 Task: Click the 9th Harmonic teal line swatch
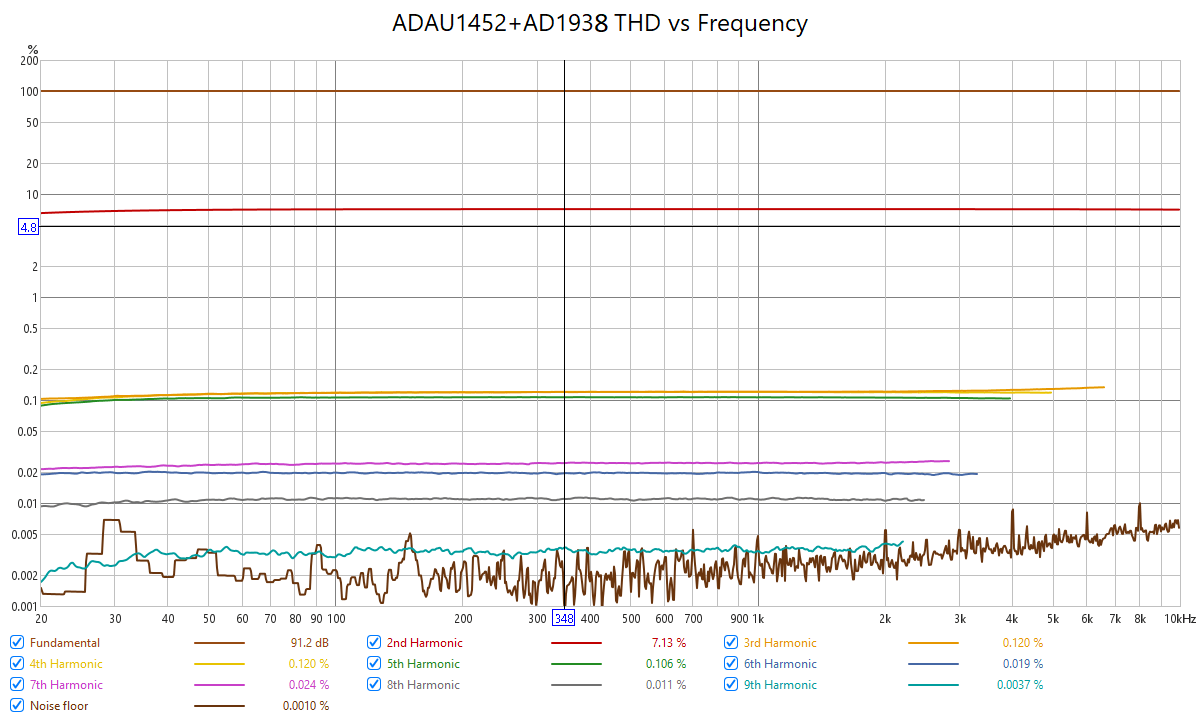[933, 685]
